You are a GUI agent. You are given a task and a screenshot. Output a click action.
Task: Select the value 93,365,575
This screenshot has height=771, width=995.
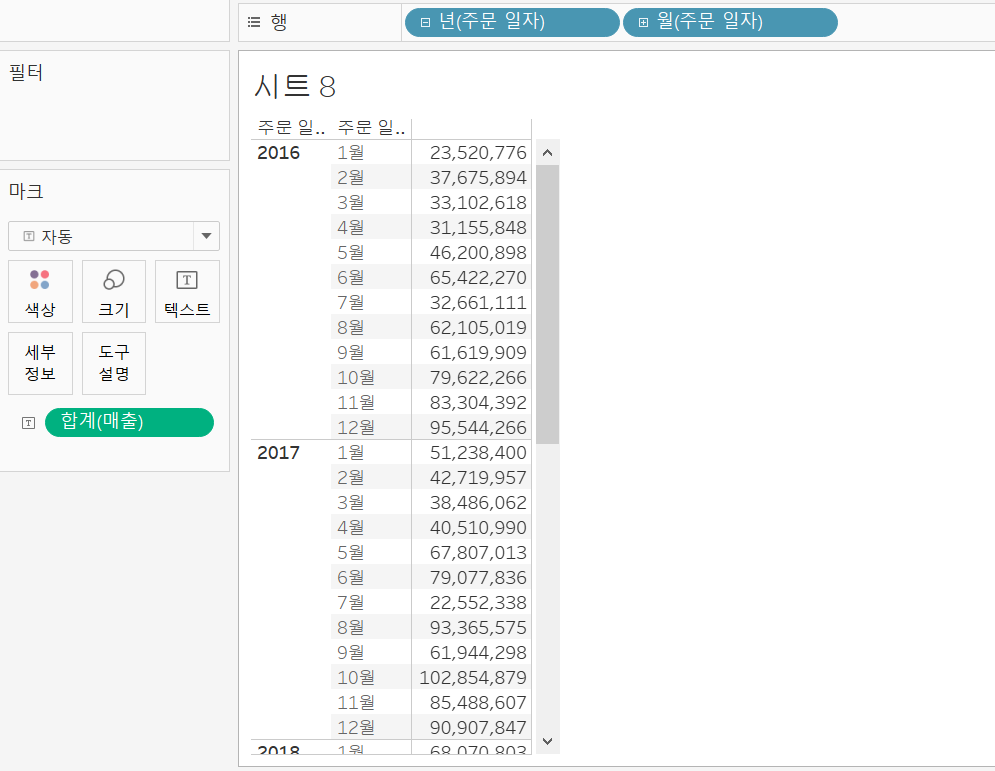478,628
